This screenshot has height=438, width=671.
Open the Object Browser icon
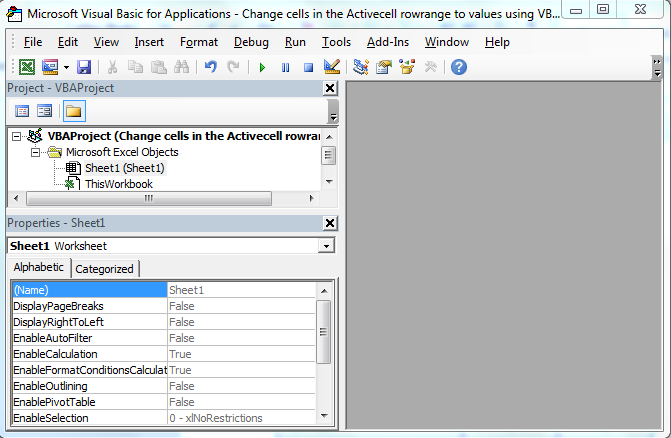pyautogui.click(x=407, y=67)
